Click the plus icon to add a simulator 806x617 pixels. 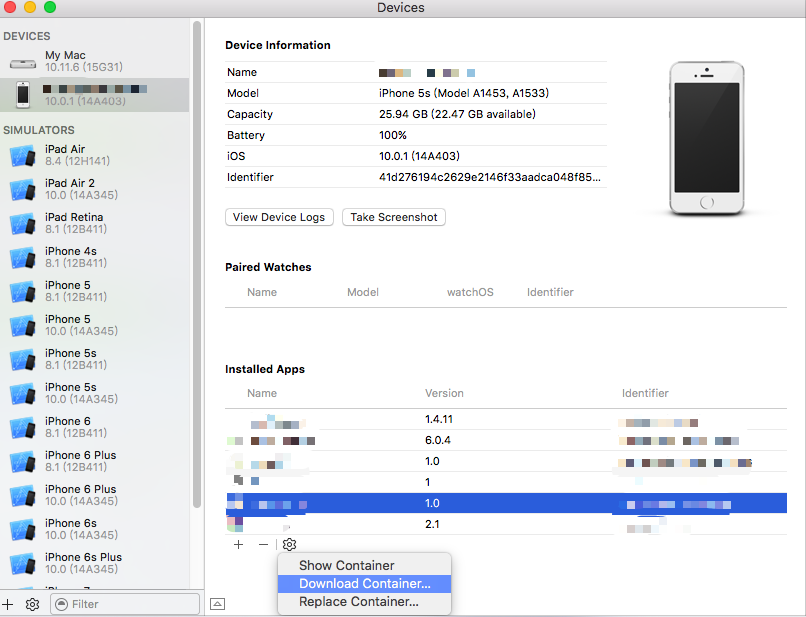point(8,604)
